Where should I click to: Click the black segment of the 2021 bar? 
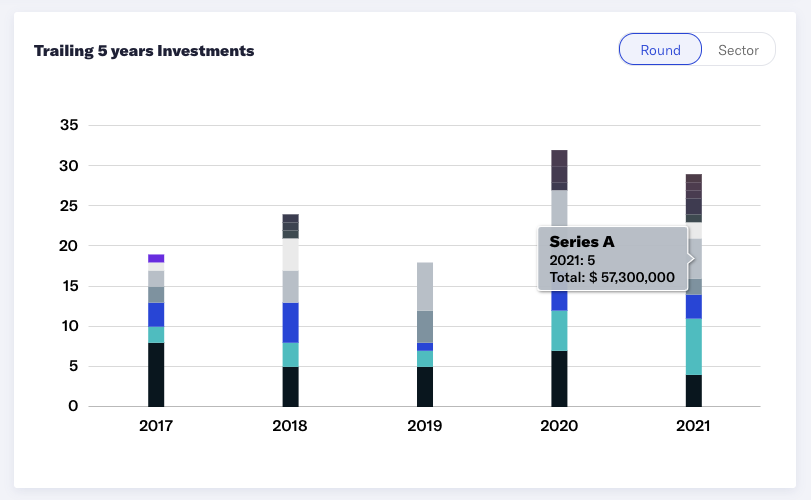pyautogui.click(x=694, y=390)
